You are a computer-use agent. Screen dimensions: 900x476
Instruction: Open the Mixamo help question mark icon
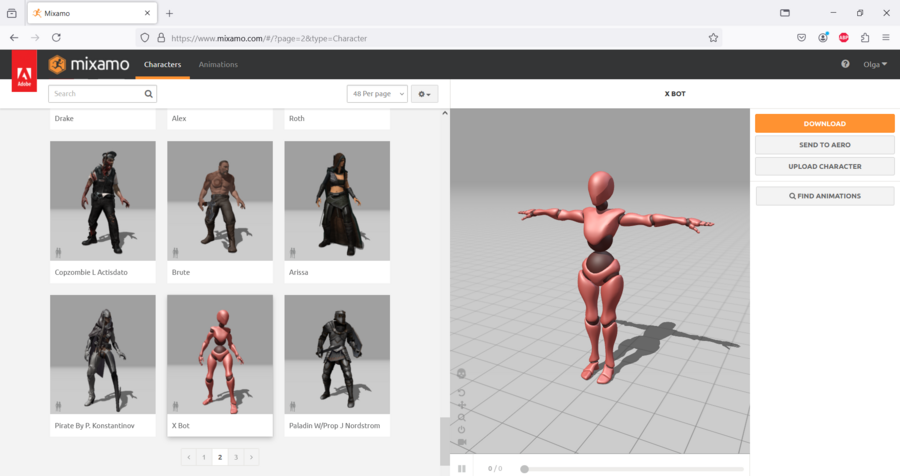pyautogui.click(x=845, y=64)
